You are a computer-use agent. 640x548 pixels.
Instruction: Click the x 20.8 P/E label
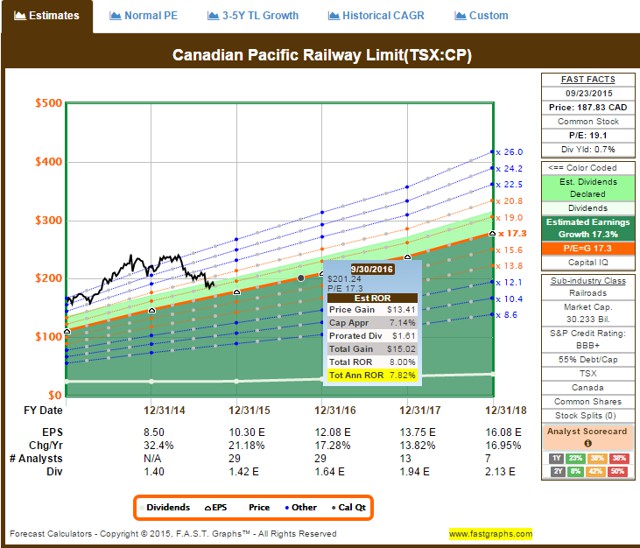click(509, 201)
